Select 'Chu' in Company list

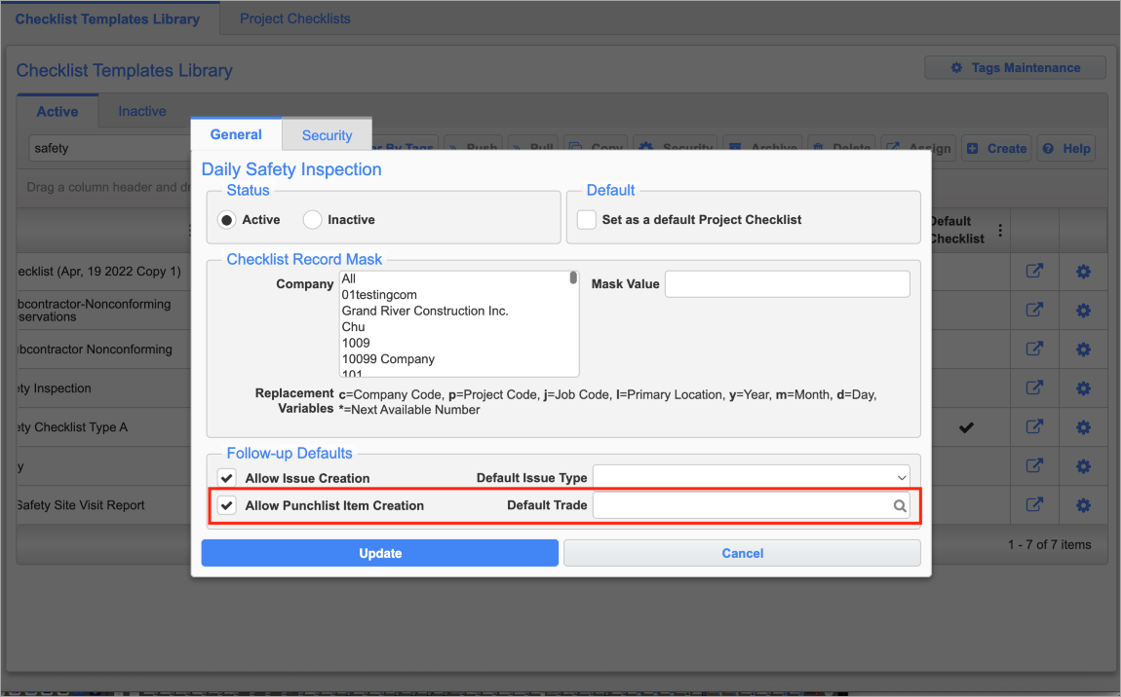[x=353, y=327]
